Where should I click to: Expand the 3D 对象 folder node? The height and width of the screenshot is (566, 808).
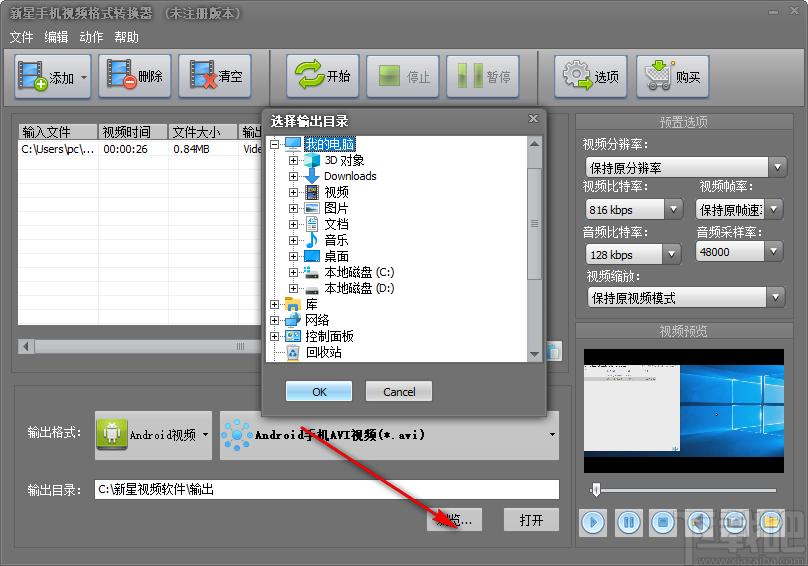(x=293, y=160)
